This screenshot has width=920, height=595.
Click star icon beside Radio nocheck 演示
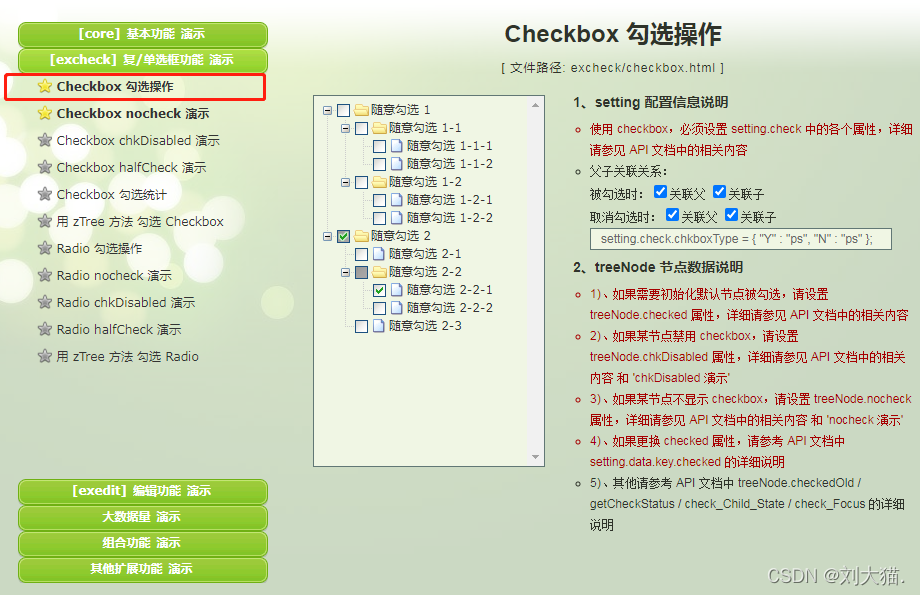click(x=45, y=275)
